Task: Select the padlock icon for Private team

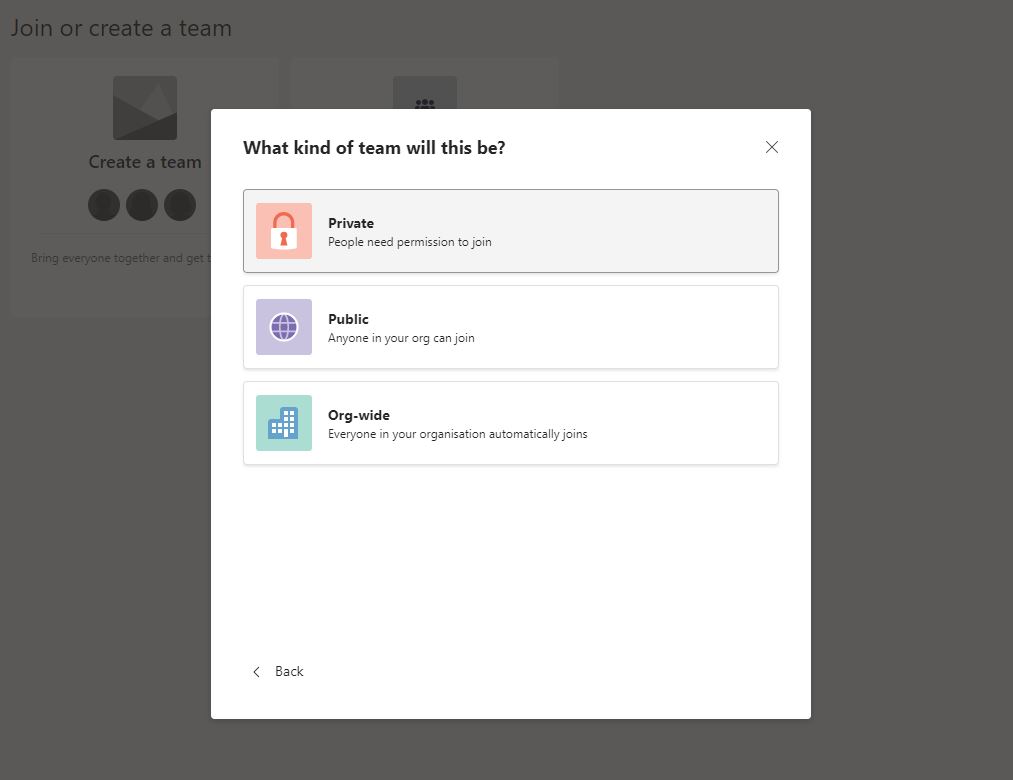Action: (284, 230)
